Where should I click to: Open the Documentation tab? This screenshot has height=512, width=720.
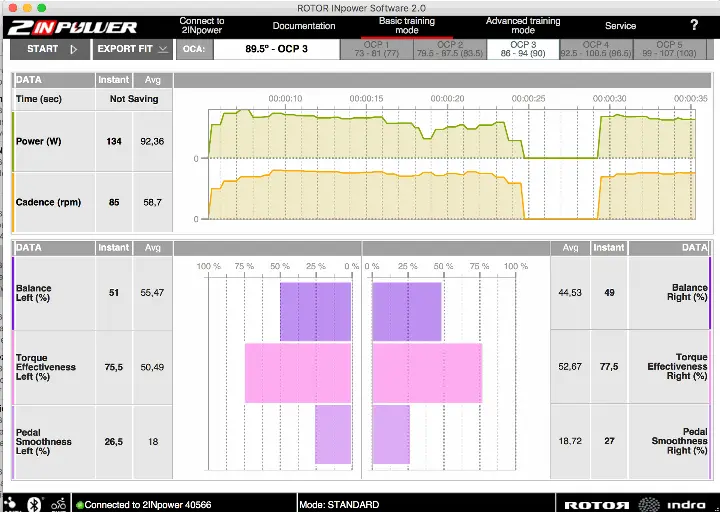click(x=304, y=26)
